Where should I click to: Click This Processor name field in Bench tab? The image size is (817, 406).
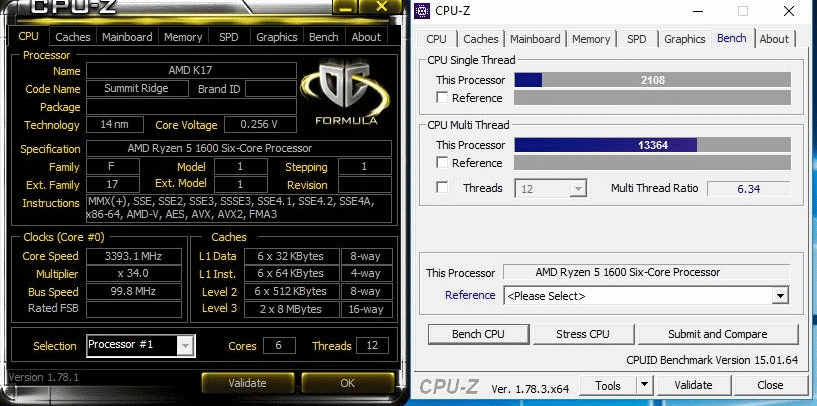[x=646, y=272]
